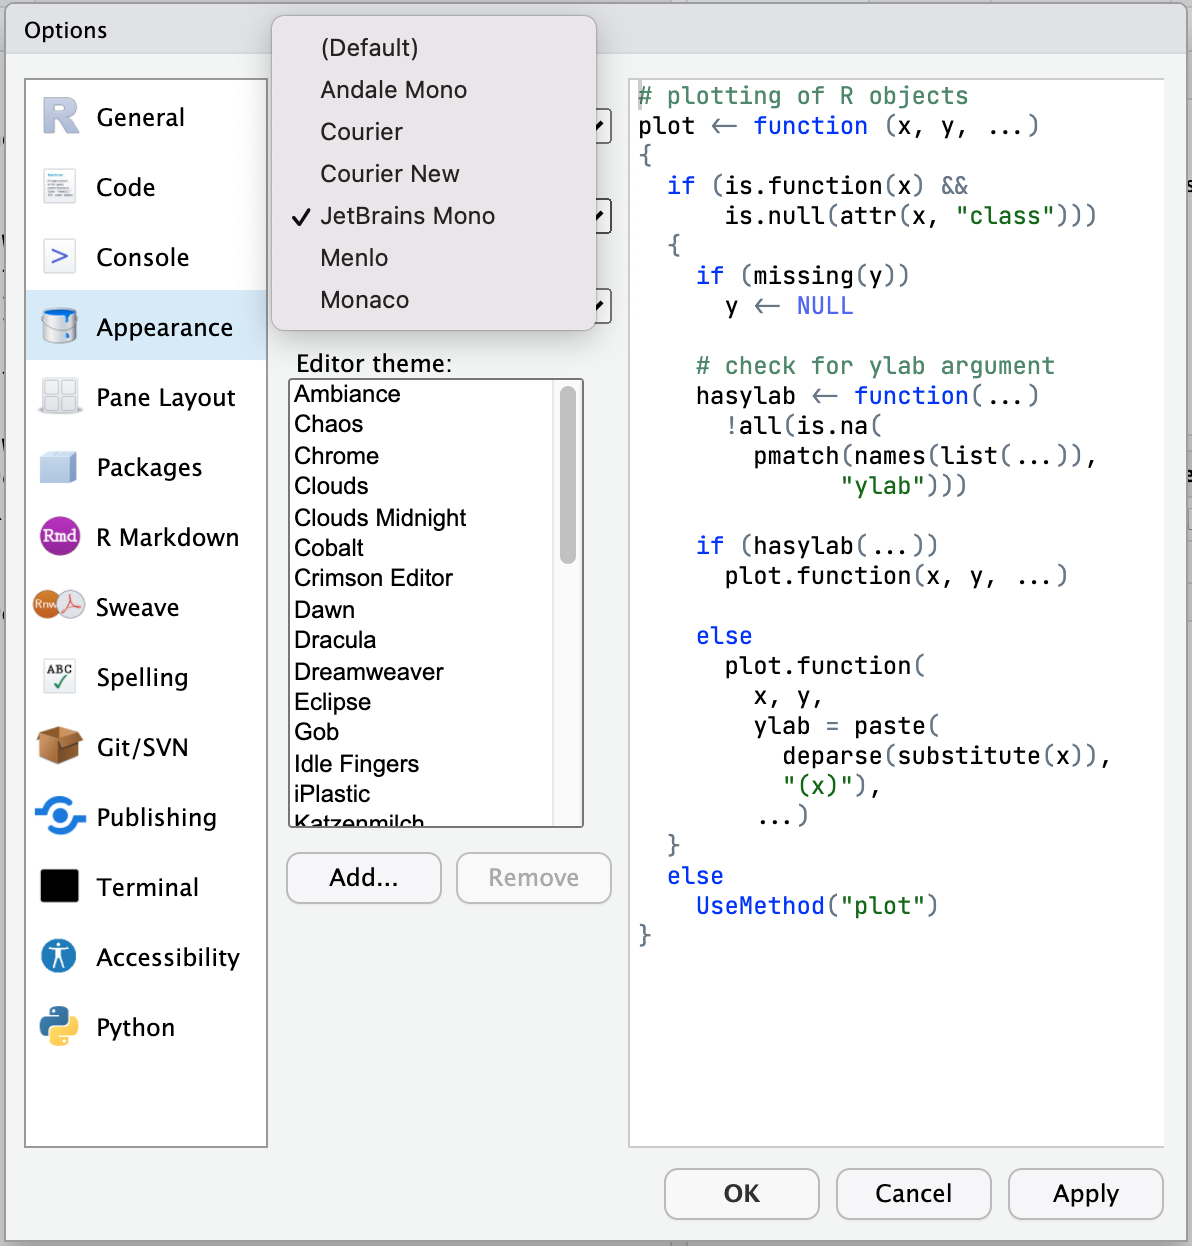Viewport: 1192px width, 1246px height.
Task: Select the Code settings icon
Action: [59, 187]
